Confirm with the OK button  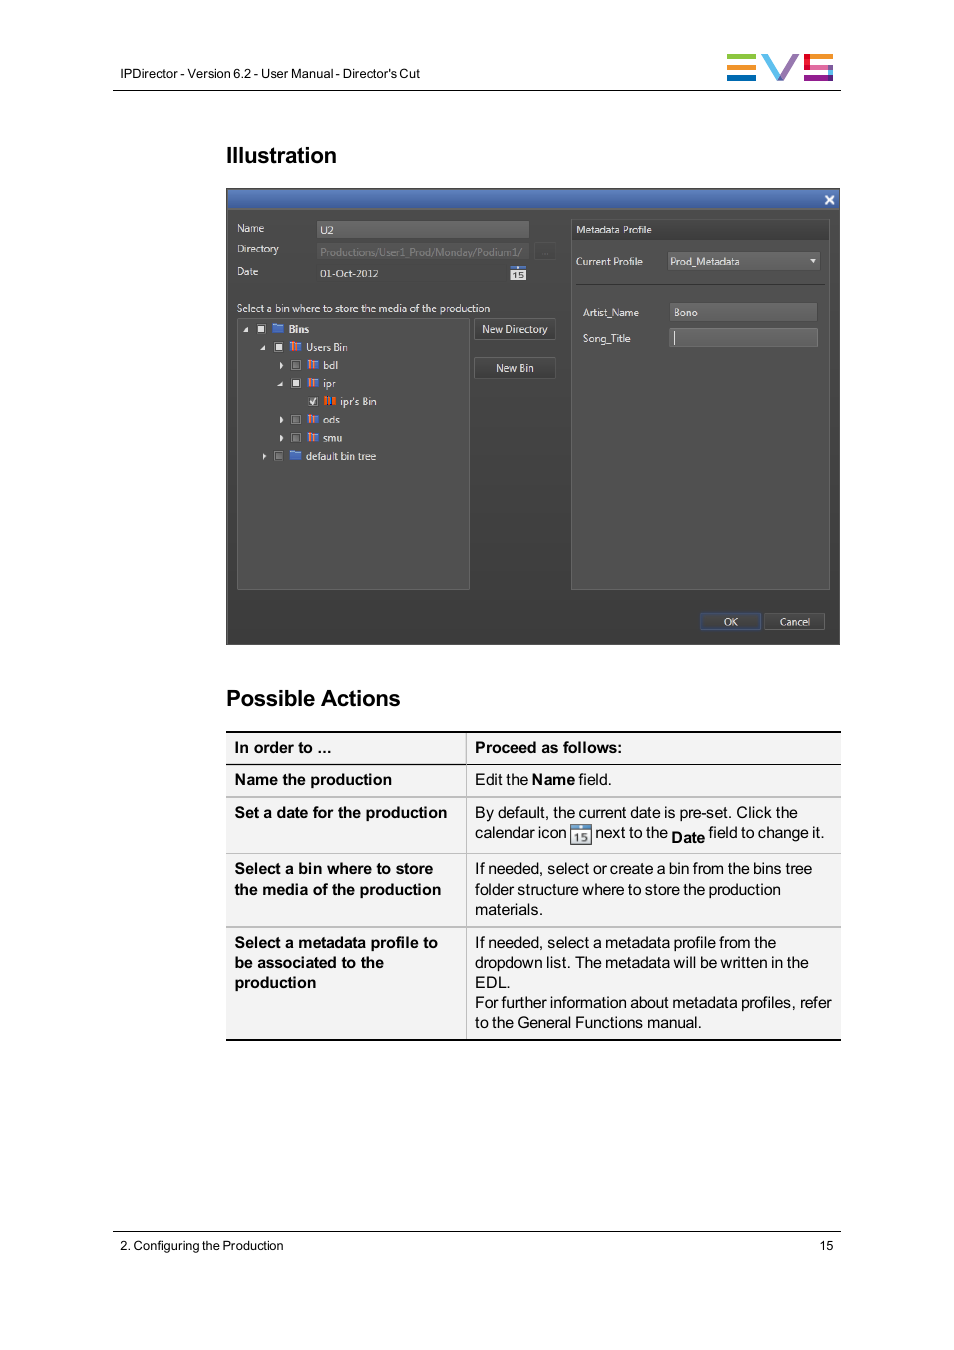(730, 621)
